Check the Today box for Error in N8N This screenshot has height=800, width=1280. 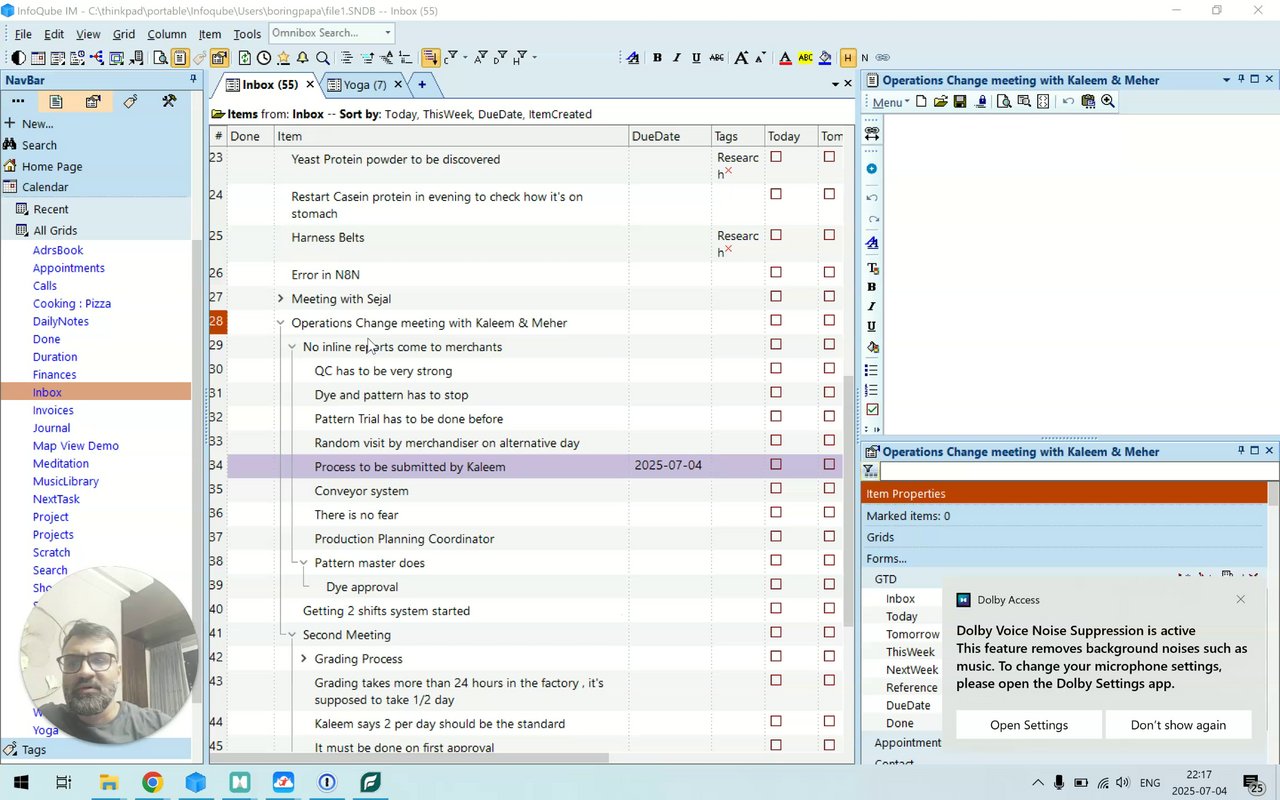click(776, 273)
